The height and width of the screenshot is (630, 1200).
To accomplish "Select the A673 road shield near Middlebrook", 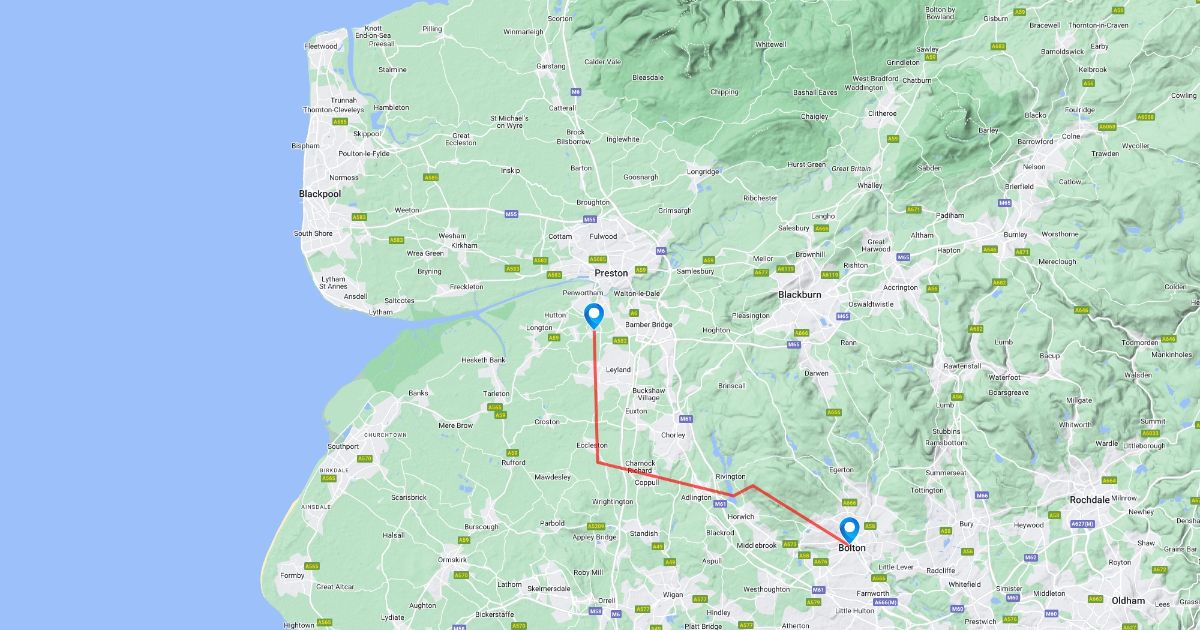I will click(790, 545).
